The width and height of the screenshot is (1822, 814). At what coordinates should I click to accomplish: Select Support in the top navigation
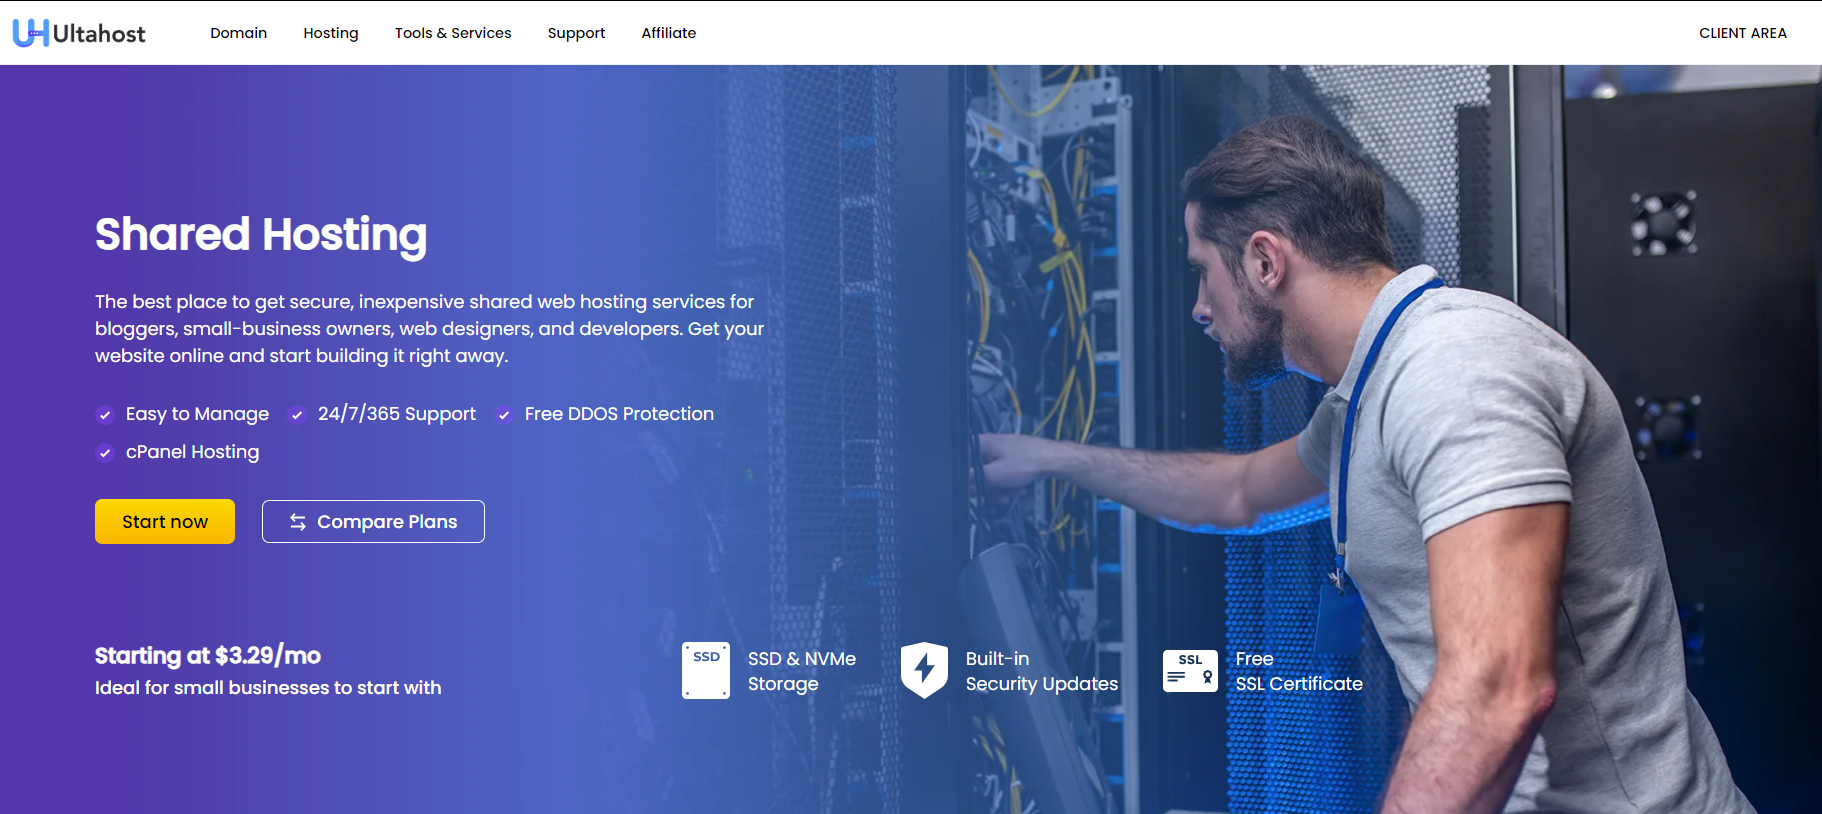(576, 33)
